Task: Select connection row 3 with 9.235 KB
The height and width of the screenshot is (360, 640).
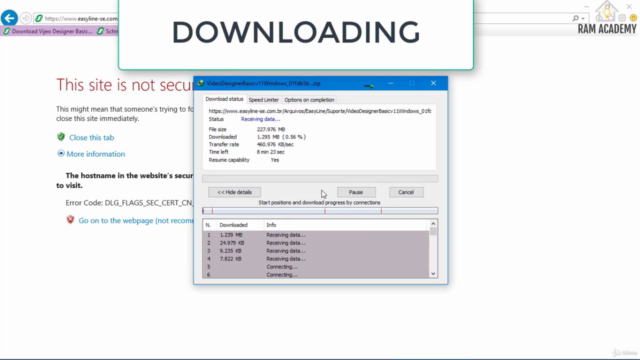Action: point(316,251)
